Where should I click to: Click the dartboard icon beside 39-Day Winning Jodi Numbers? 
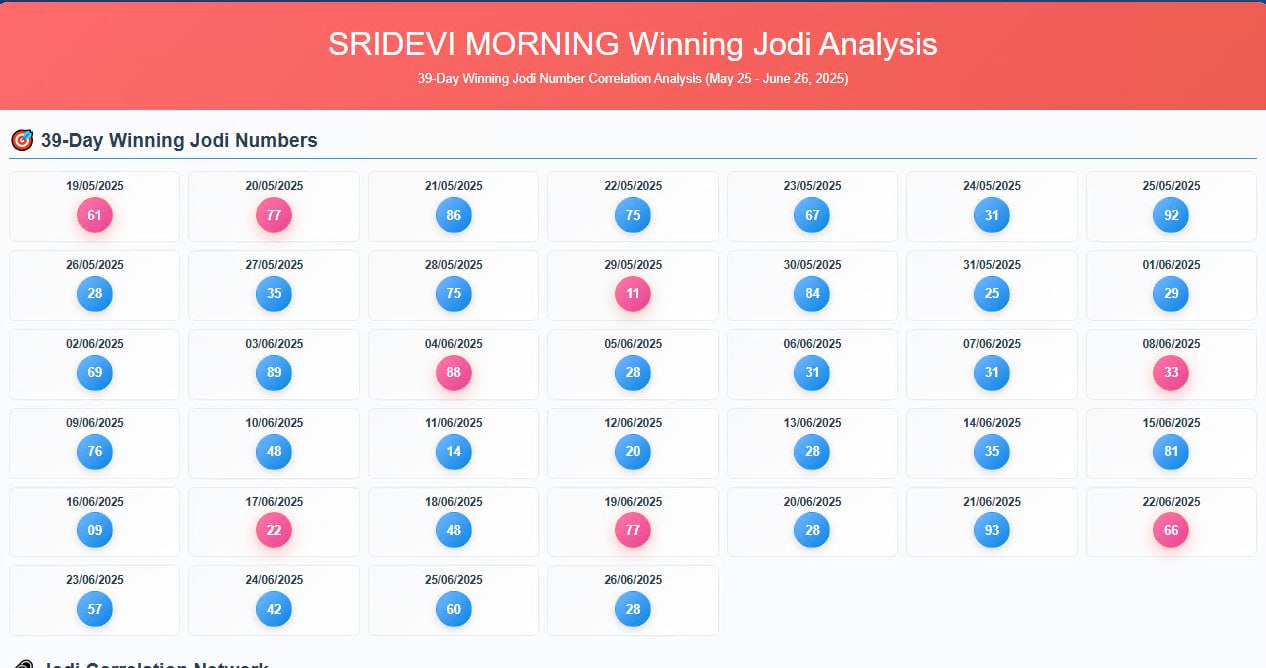(20, 140)
